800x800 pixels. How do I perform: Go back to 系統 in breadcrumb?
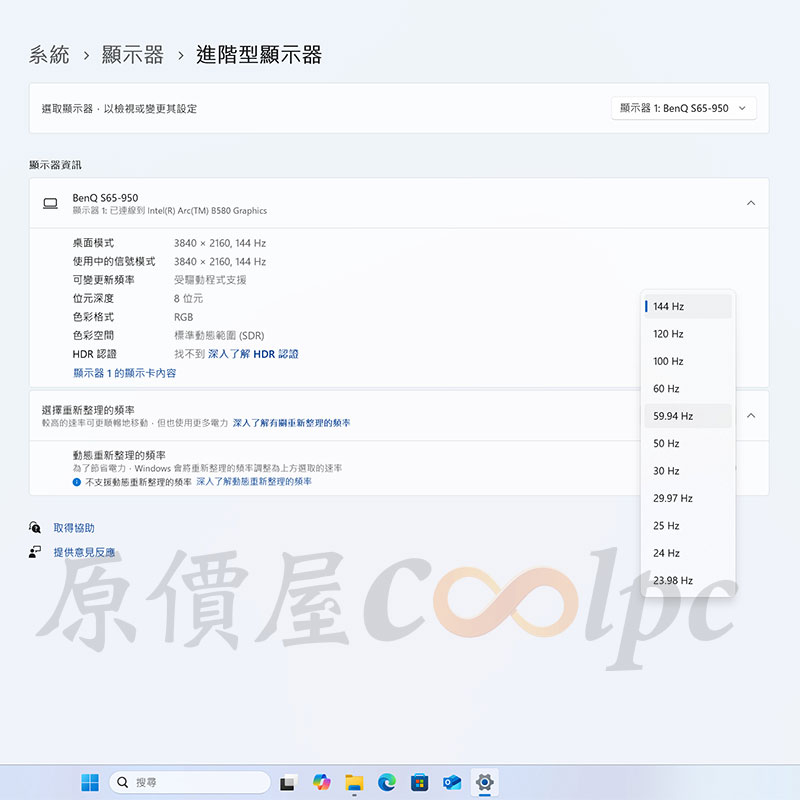coord(49,55)
